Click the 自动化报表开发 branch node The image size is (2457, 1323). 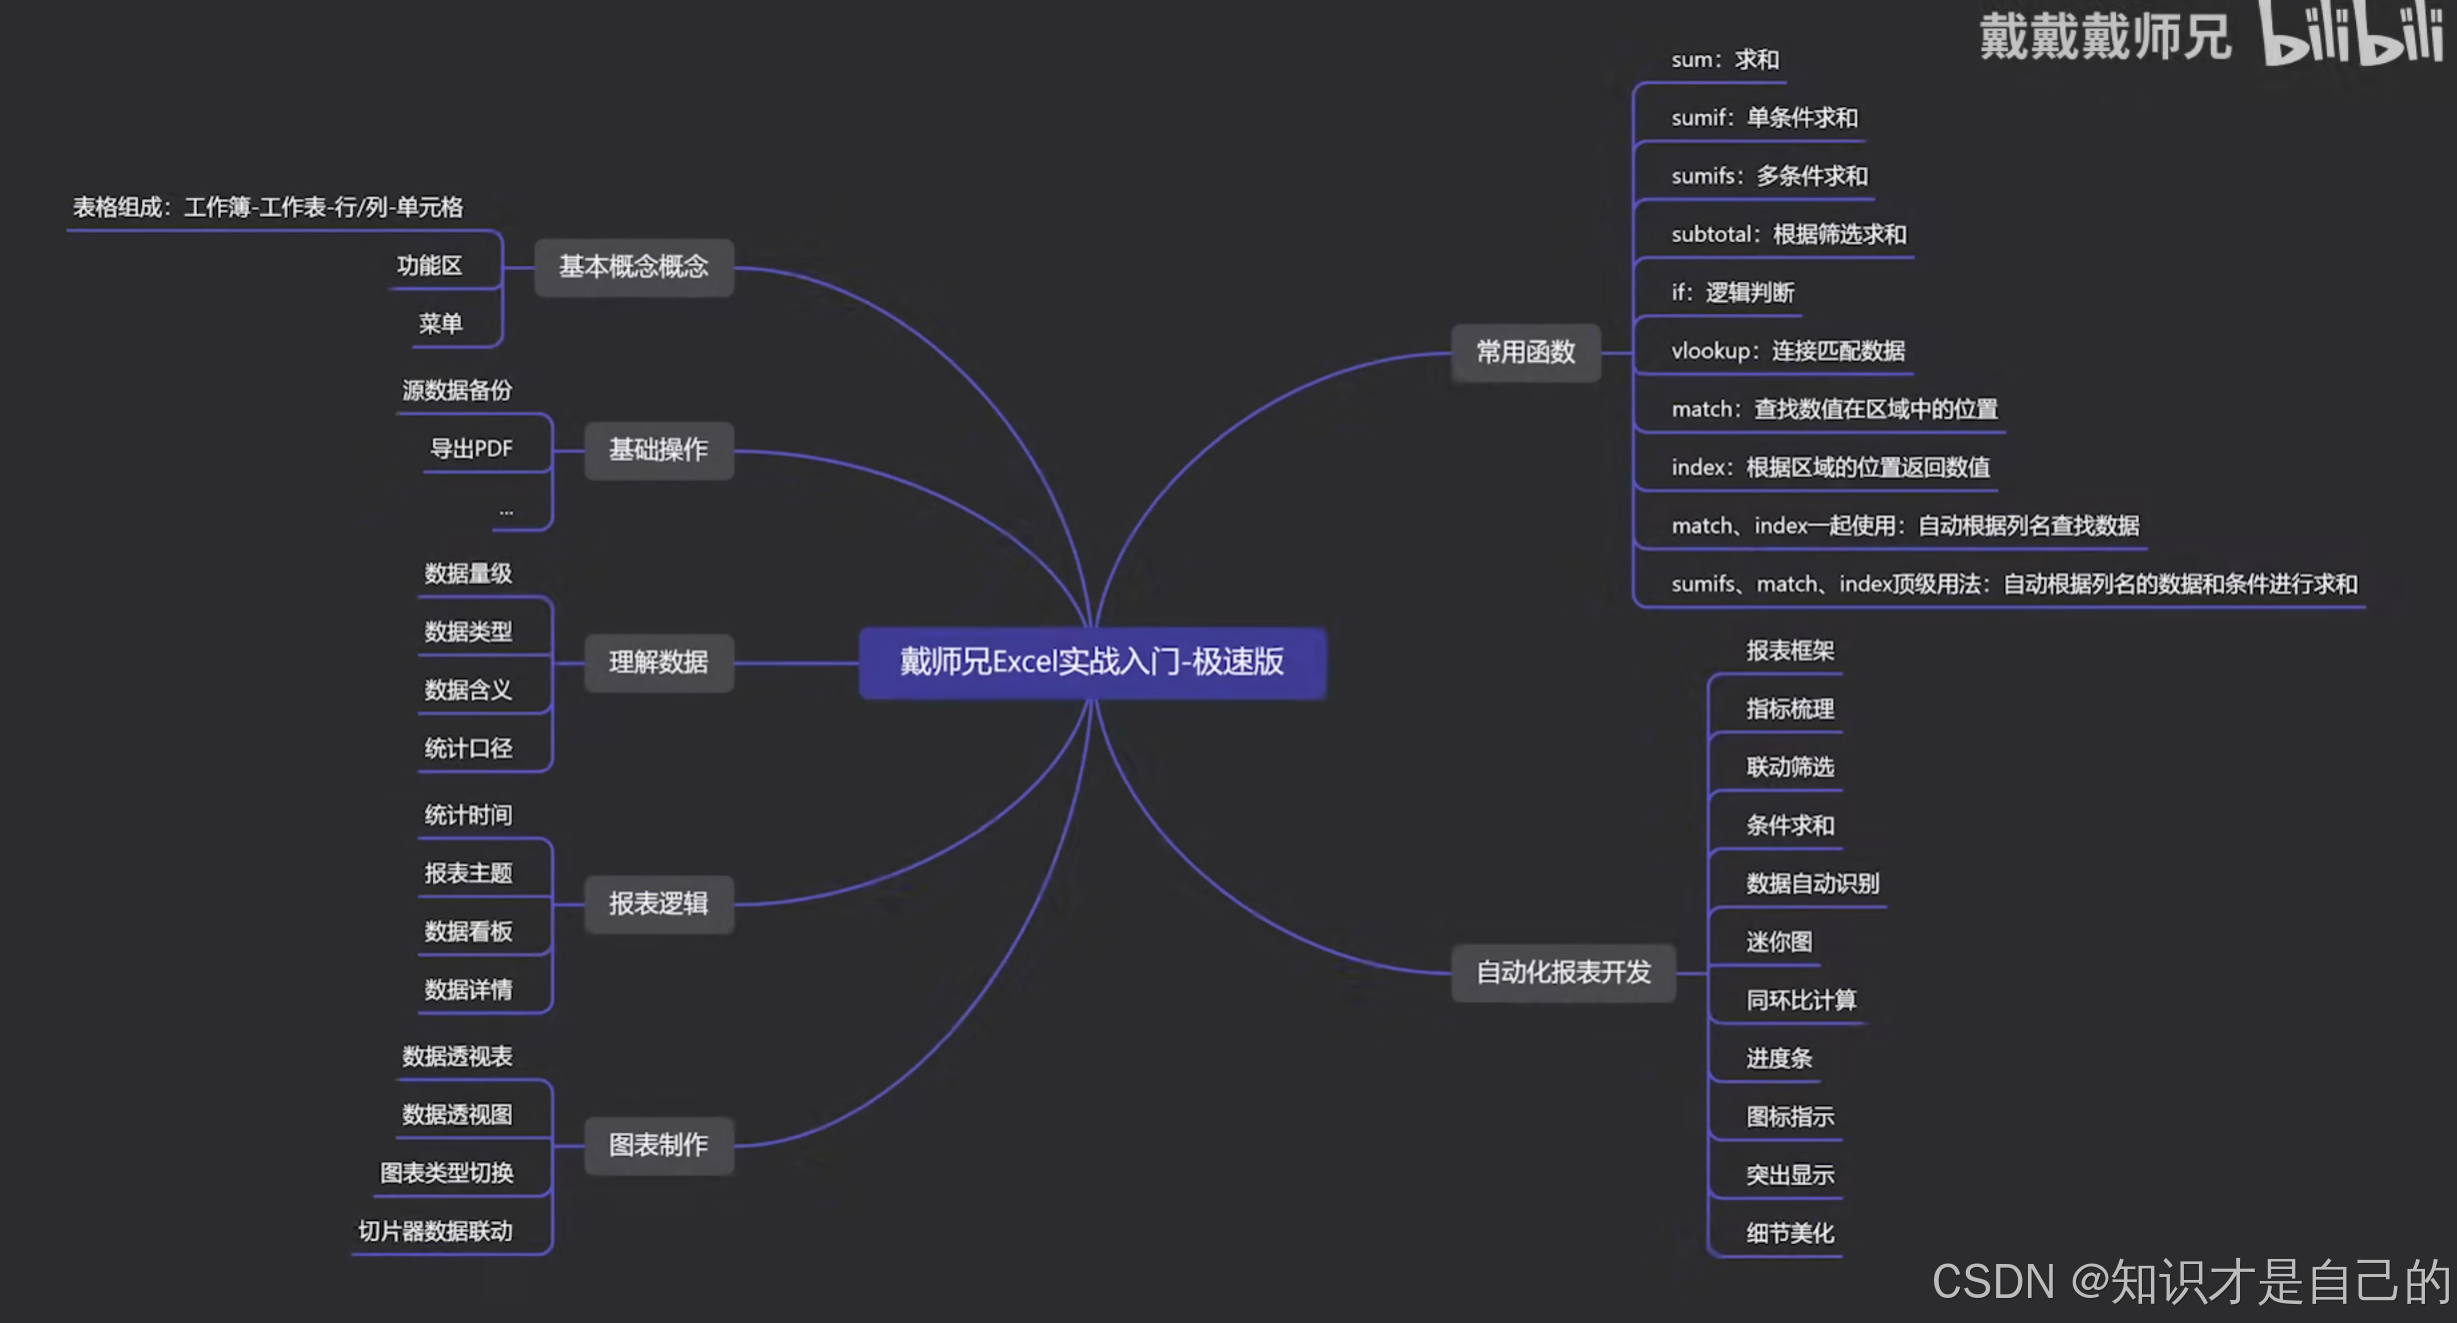coord(1562,972)
